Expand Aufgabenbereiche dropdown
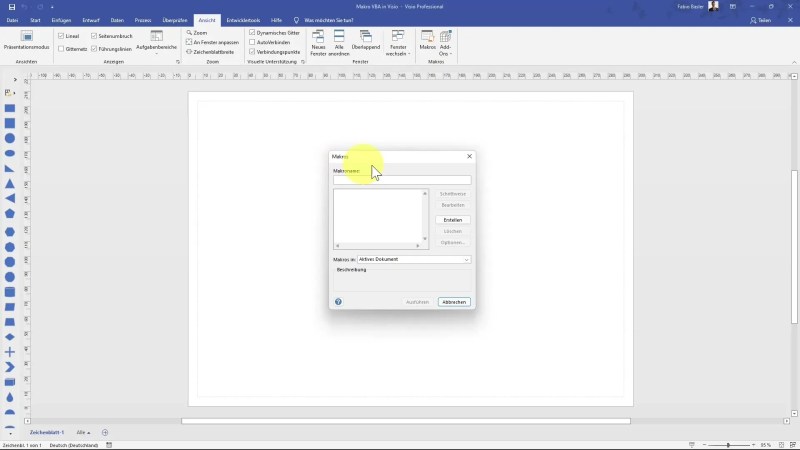 click(156, 43)
